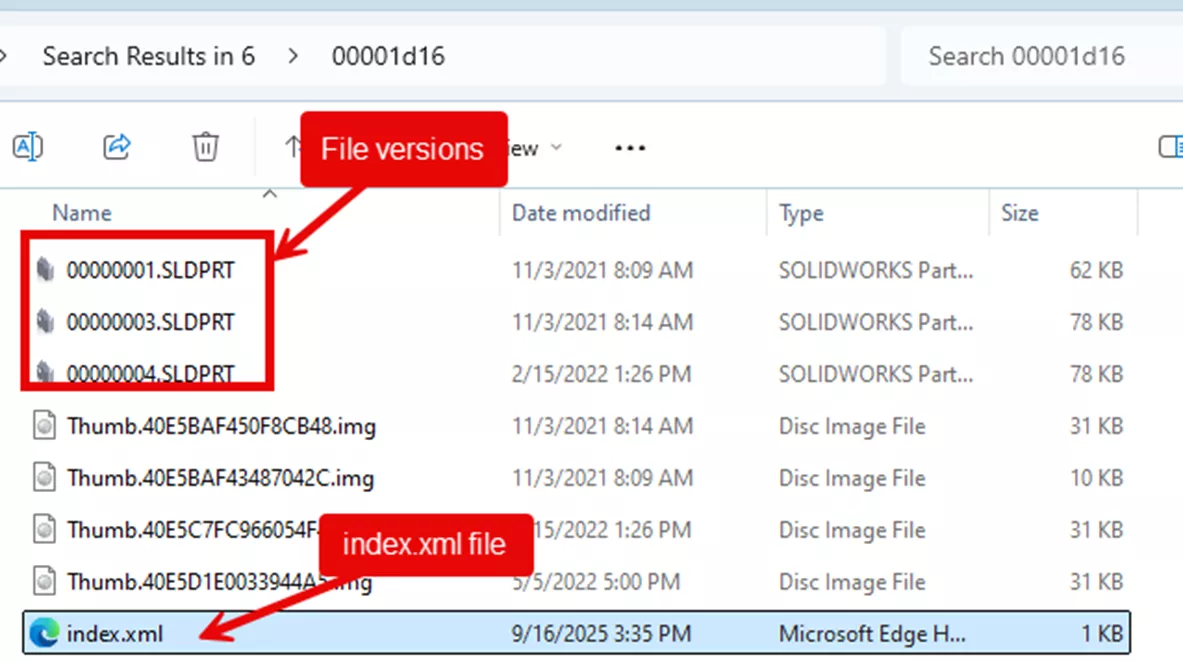Click the disc image icon beside Thumb.40E5BAF450F8CB48.img
Screen dimensions: 1183x662
pos(44,426)
